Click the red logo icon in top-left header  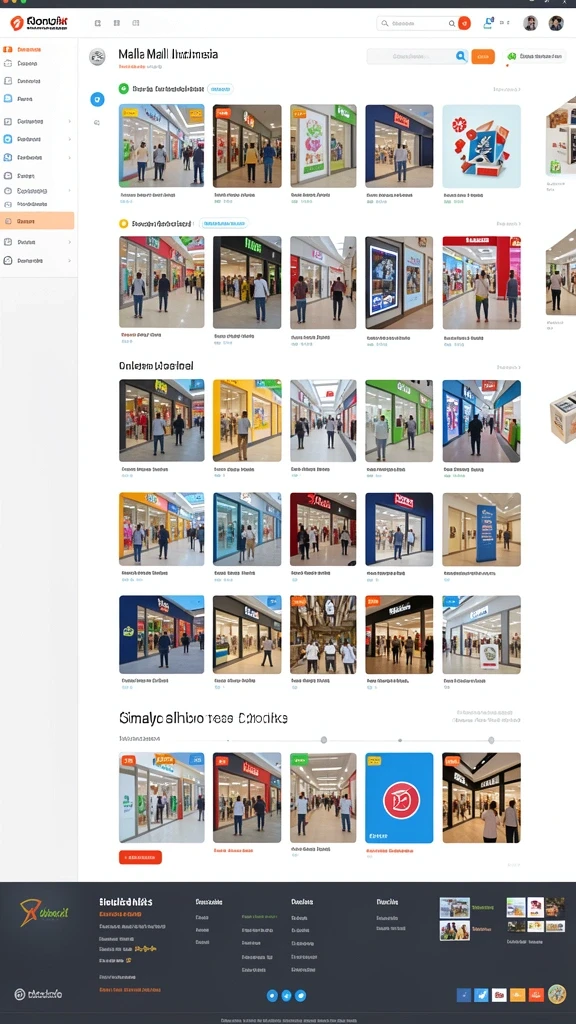pos(17,24)
